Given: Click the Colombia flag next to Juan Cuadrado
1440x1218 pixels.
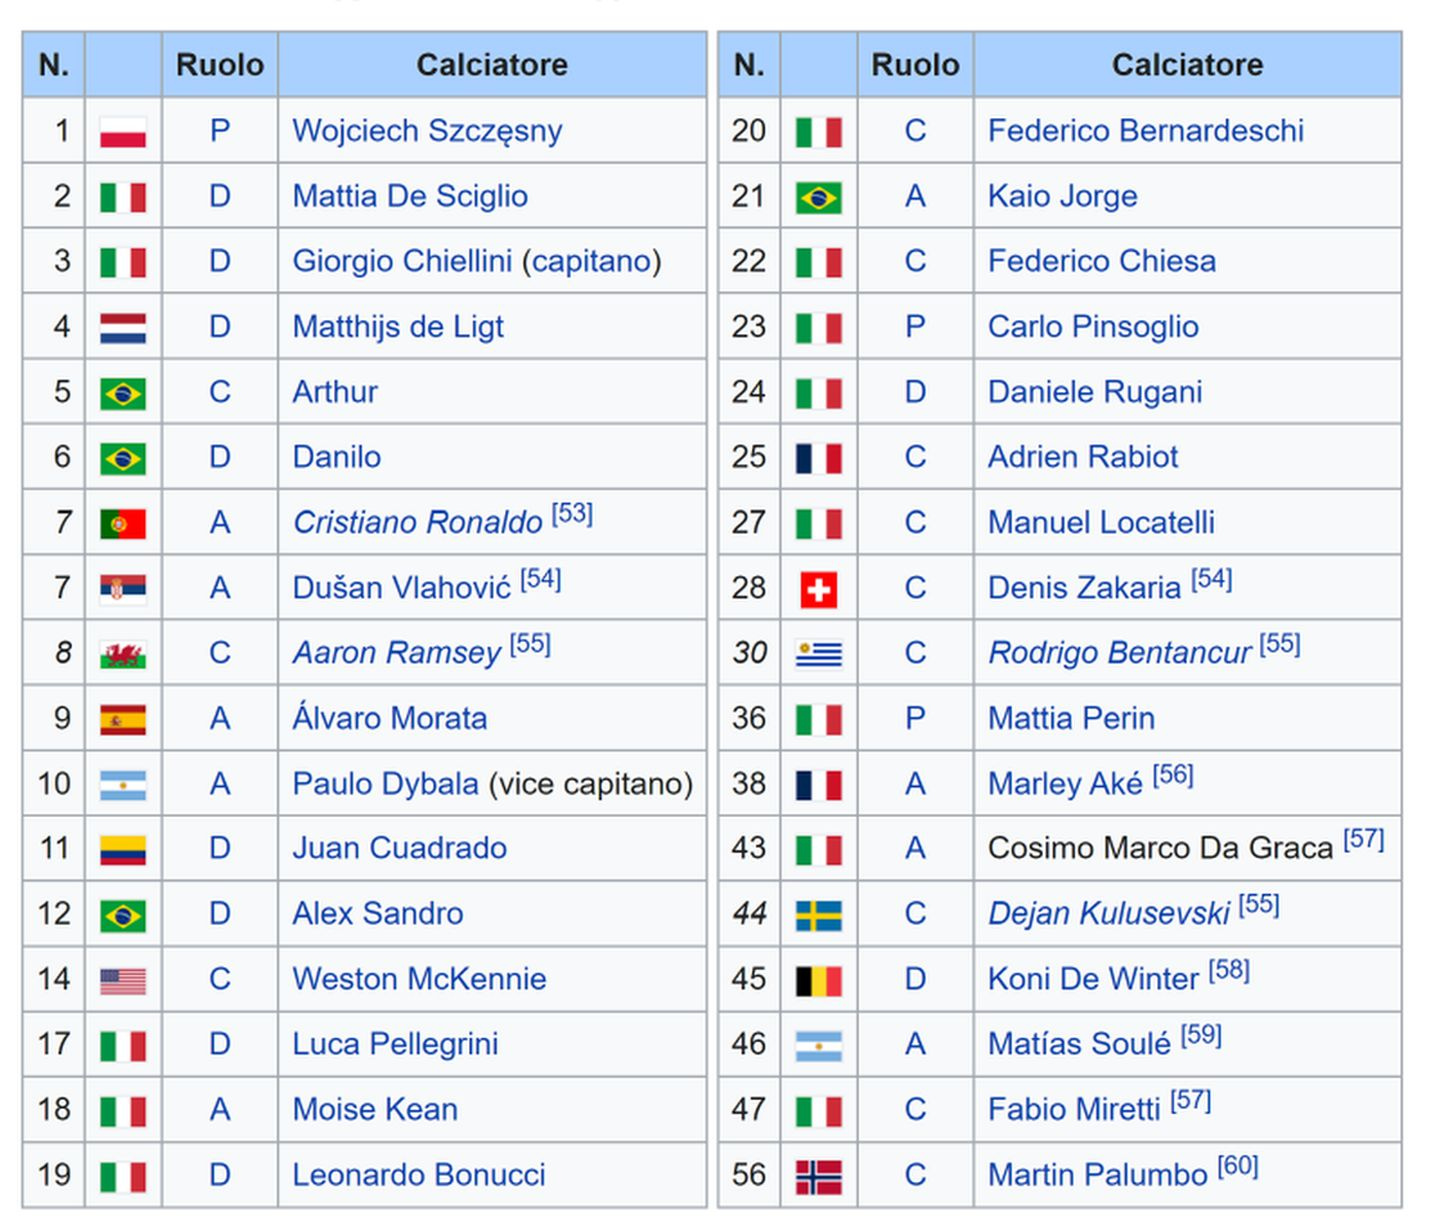Looking at the screenshot, I should click(123, 851).
